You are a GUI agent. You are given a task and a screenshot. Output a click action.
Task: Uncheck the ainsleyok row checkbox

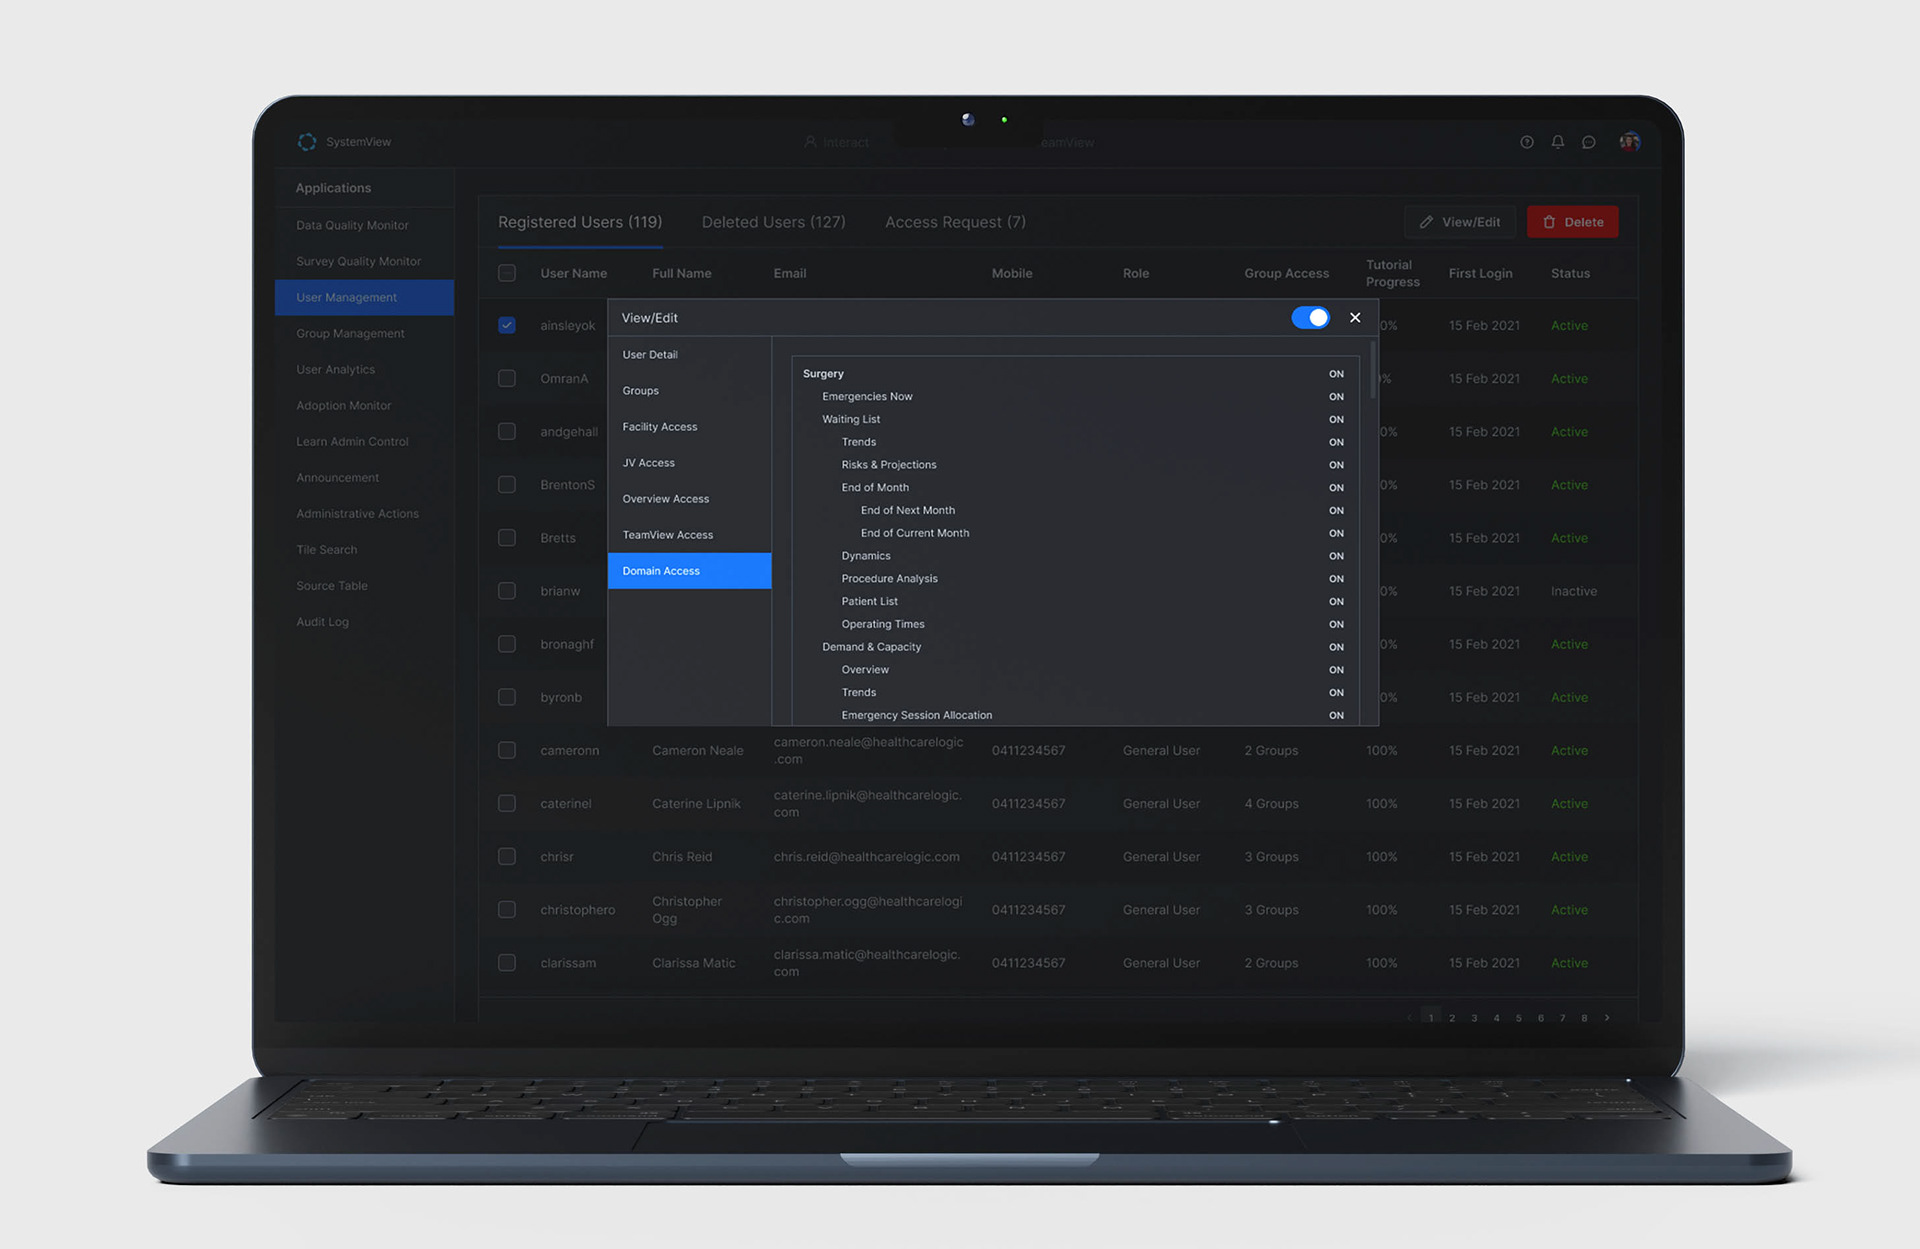point(507,325)
